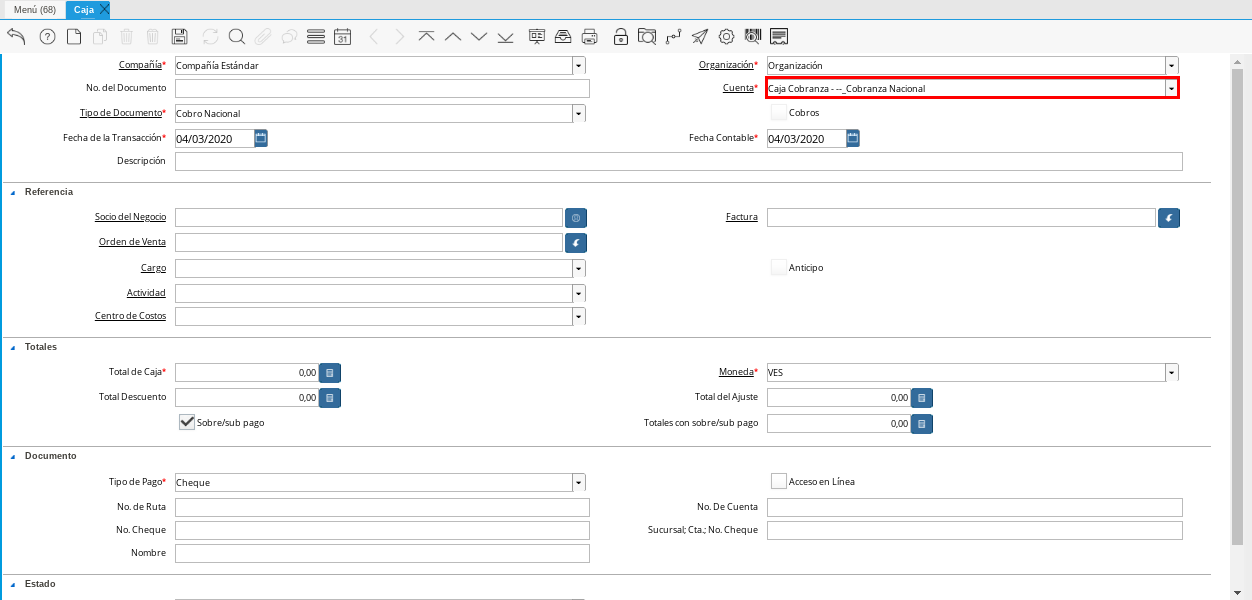Open record search with the magnifier icon
This screenshot has height=600, width=1252.
click(237, 37)
